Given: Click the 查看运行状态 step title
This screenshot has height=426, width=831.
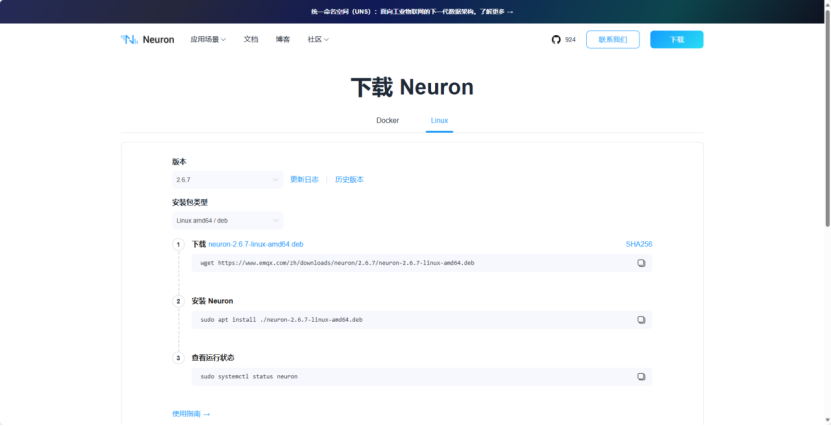Looking at the screenshot, I should coord(213,358).
